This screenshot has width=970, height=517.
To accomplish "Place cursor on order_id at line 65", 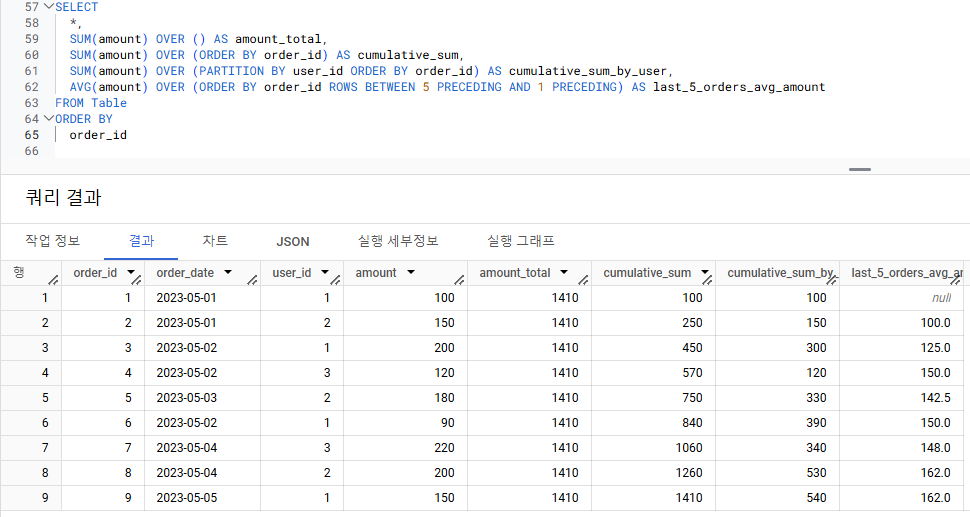I will pos(98,135).
